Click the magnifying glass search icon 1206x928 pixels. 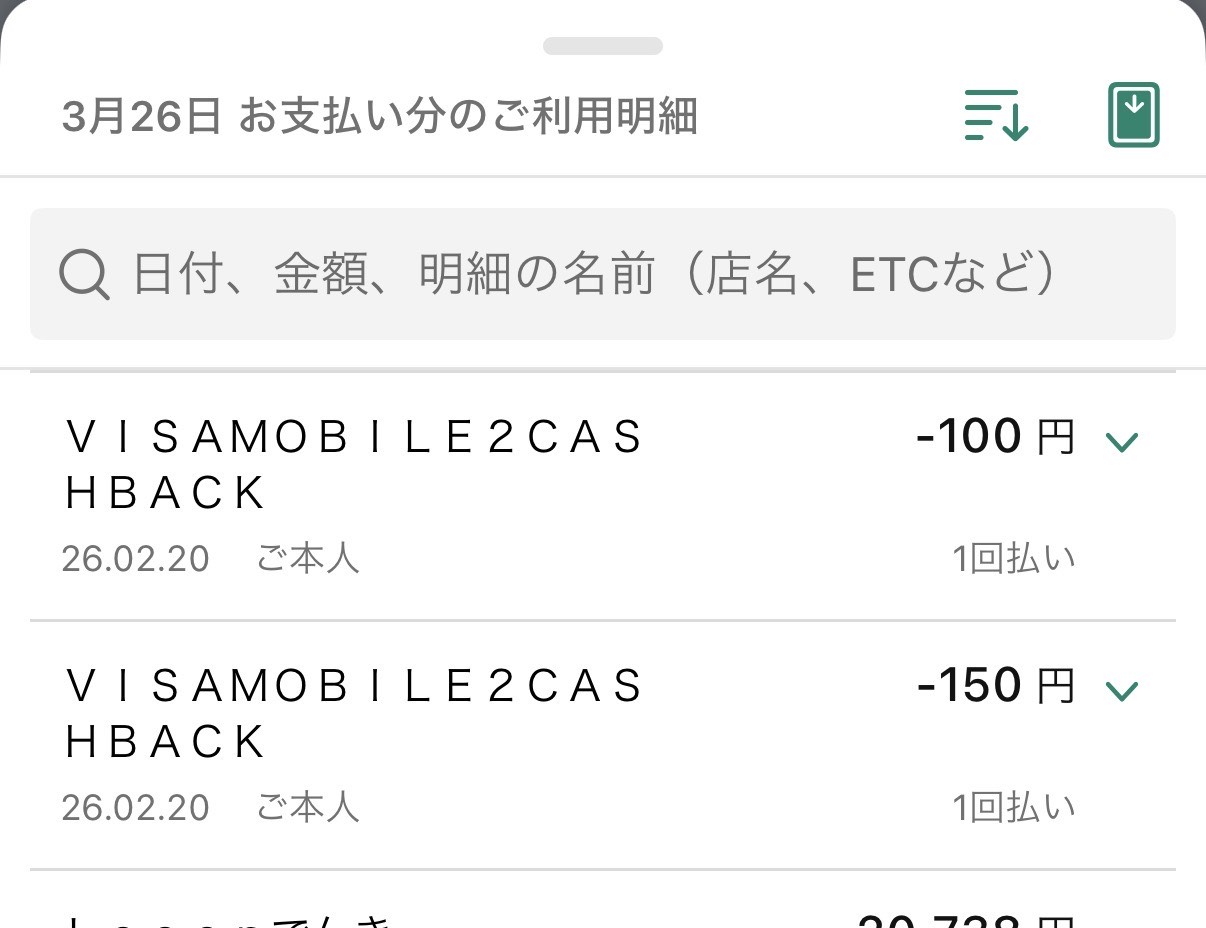pos(84,274)
